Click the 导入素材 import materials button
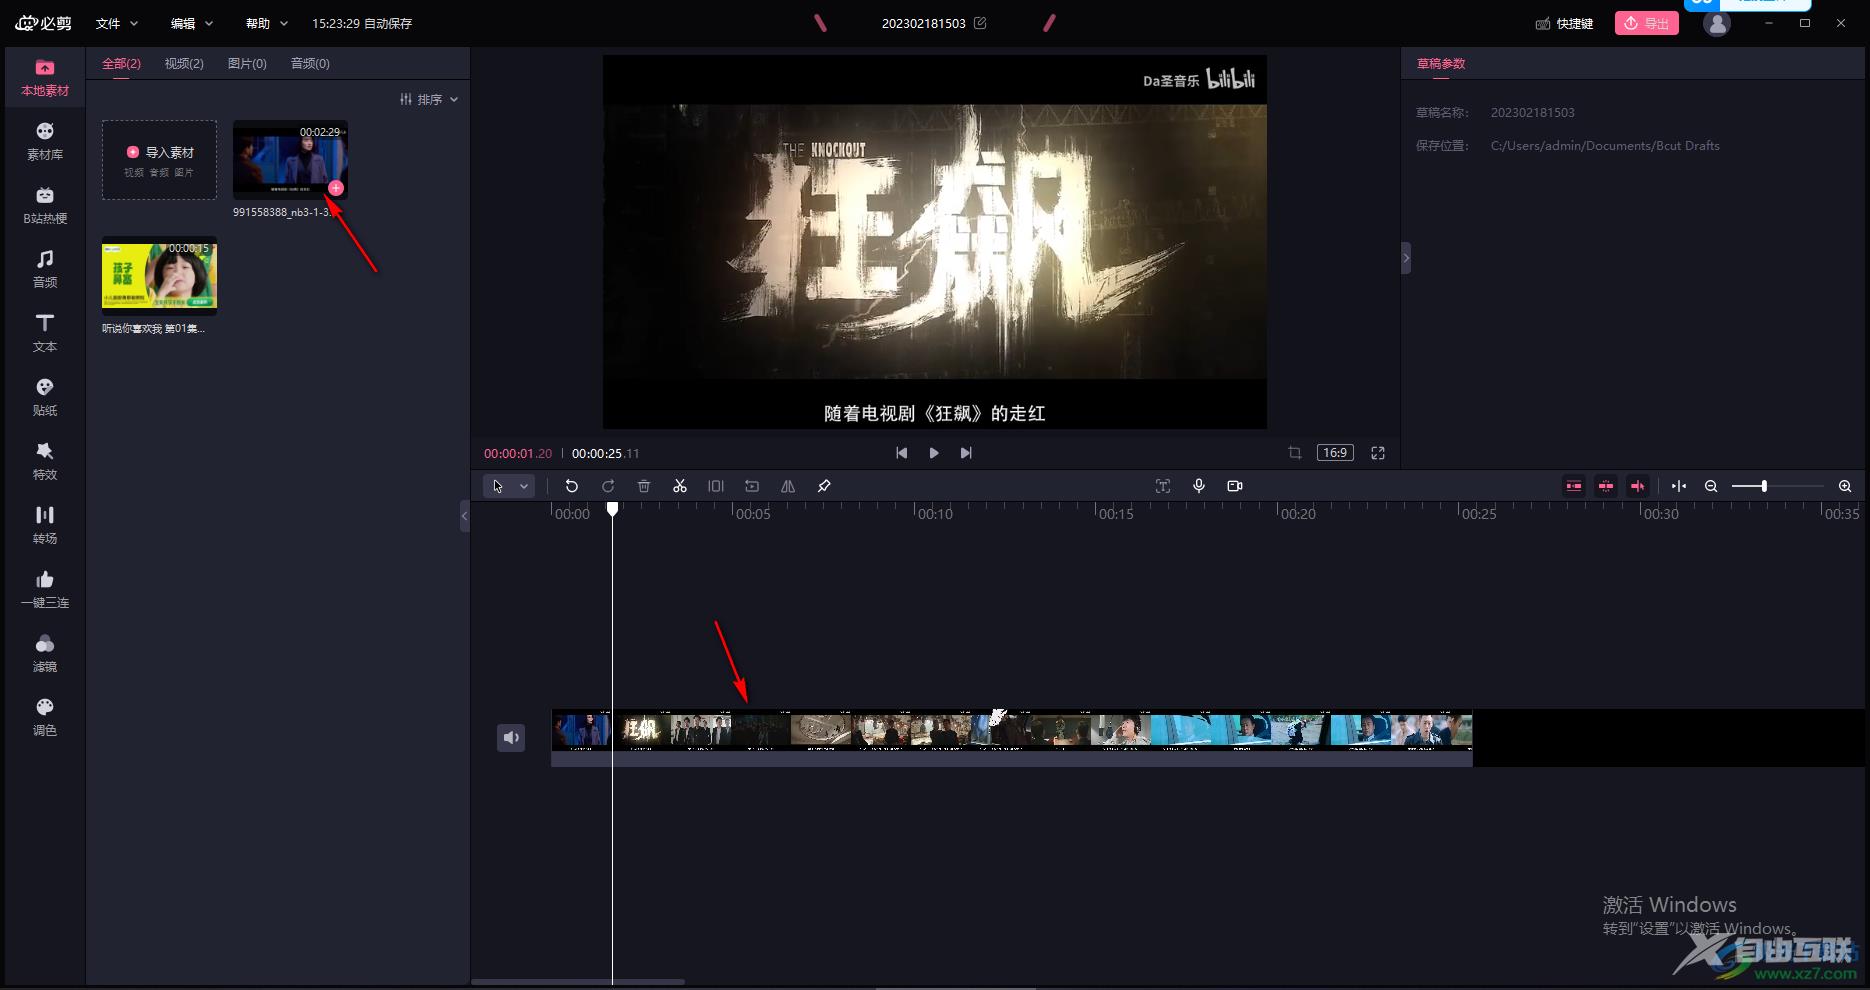This screenshot has height=990, width=1870. pos(160,160)
